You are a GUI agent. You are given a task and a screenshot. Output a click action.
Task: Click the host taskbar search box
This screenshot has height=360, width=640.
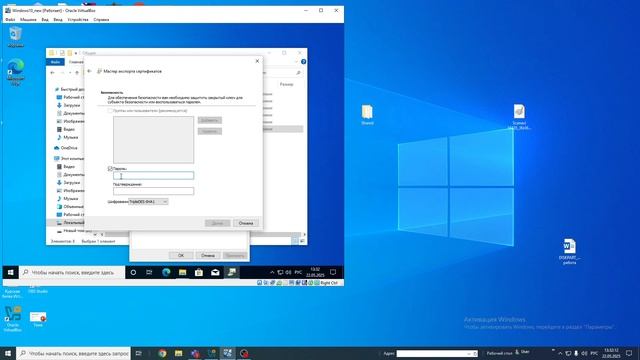click(x=73, y=353)
